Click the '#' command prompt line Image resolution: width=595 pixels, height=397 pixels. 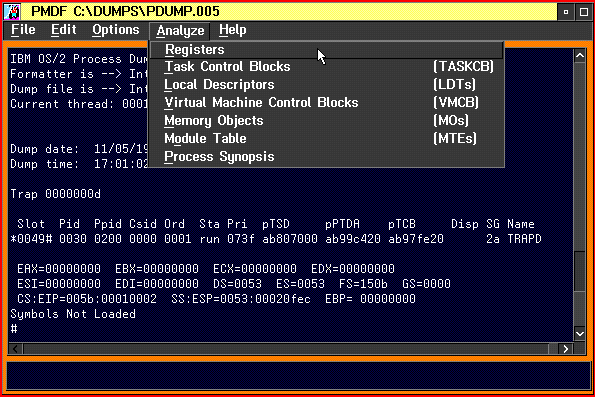click(x=14, y=329)
